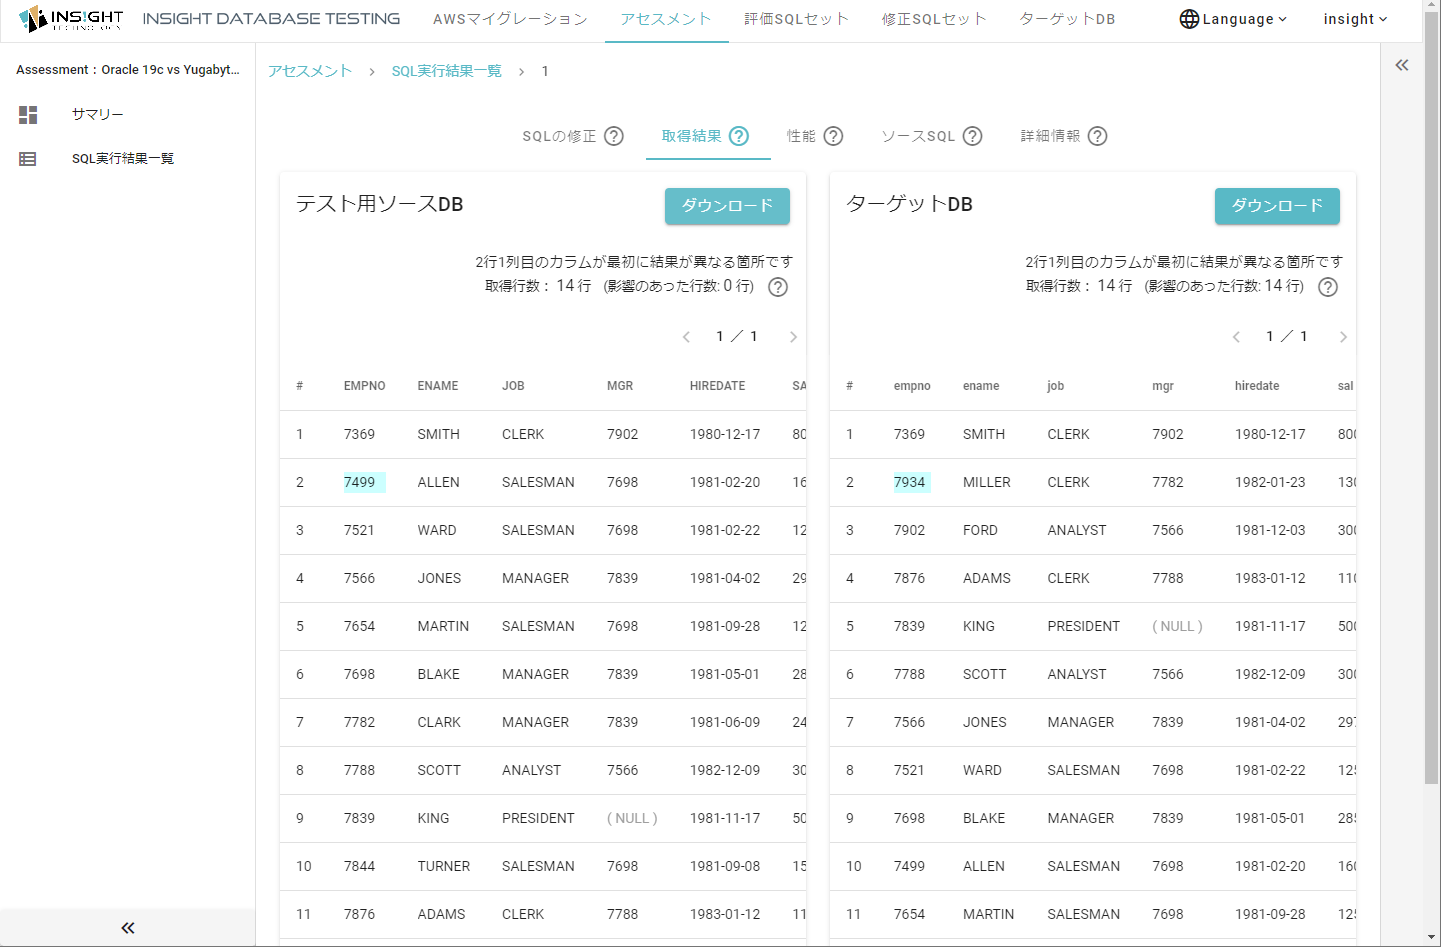This screenshot has width=1441, height=947.
Task: Open help for source DB row count
Action: (x=778, y=287)
